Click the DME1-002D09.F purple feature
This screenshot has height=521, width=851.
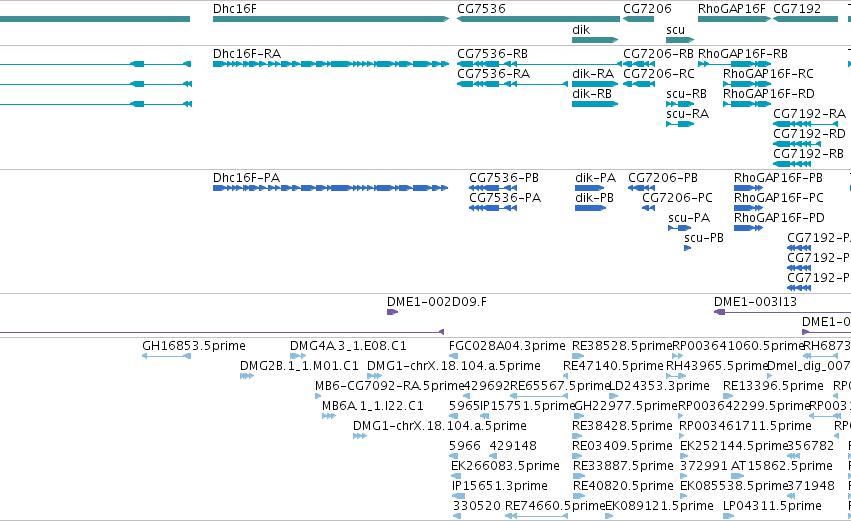pyautogui.click(x=392, y=312)
